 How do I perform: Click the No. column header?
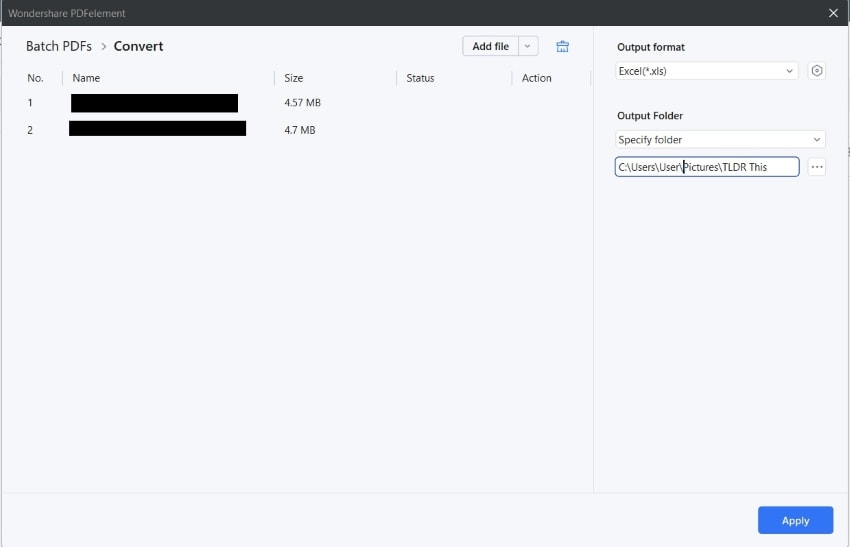35,78
